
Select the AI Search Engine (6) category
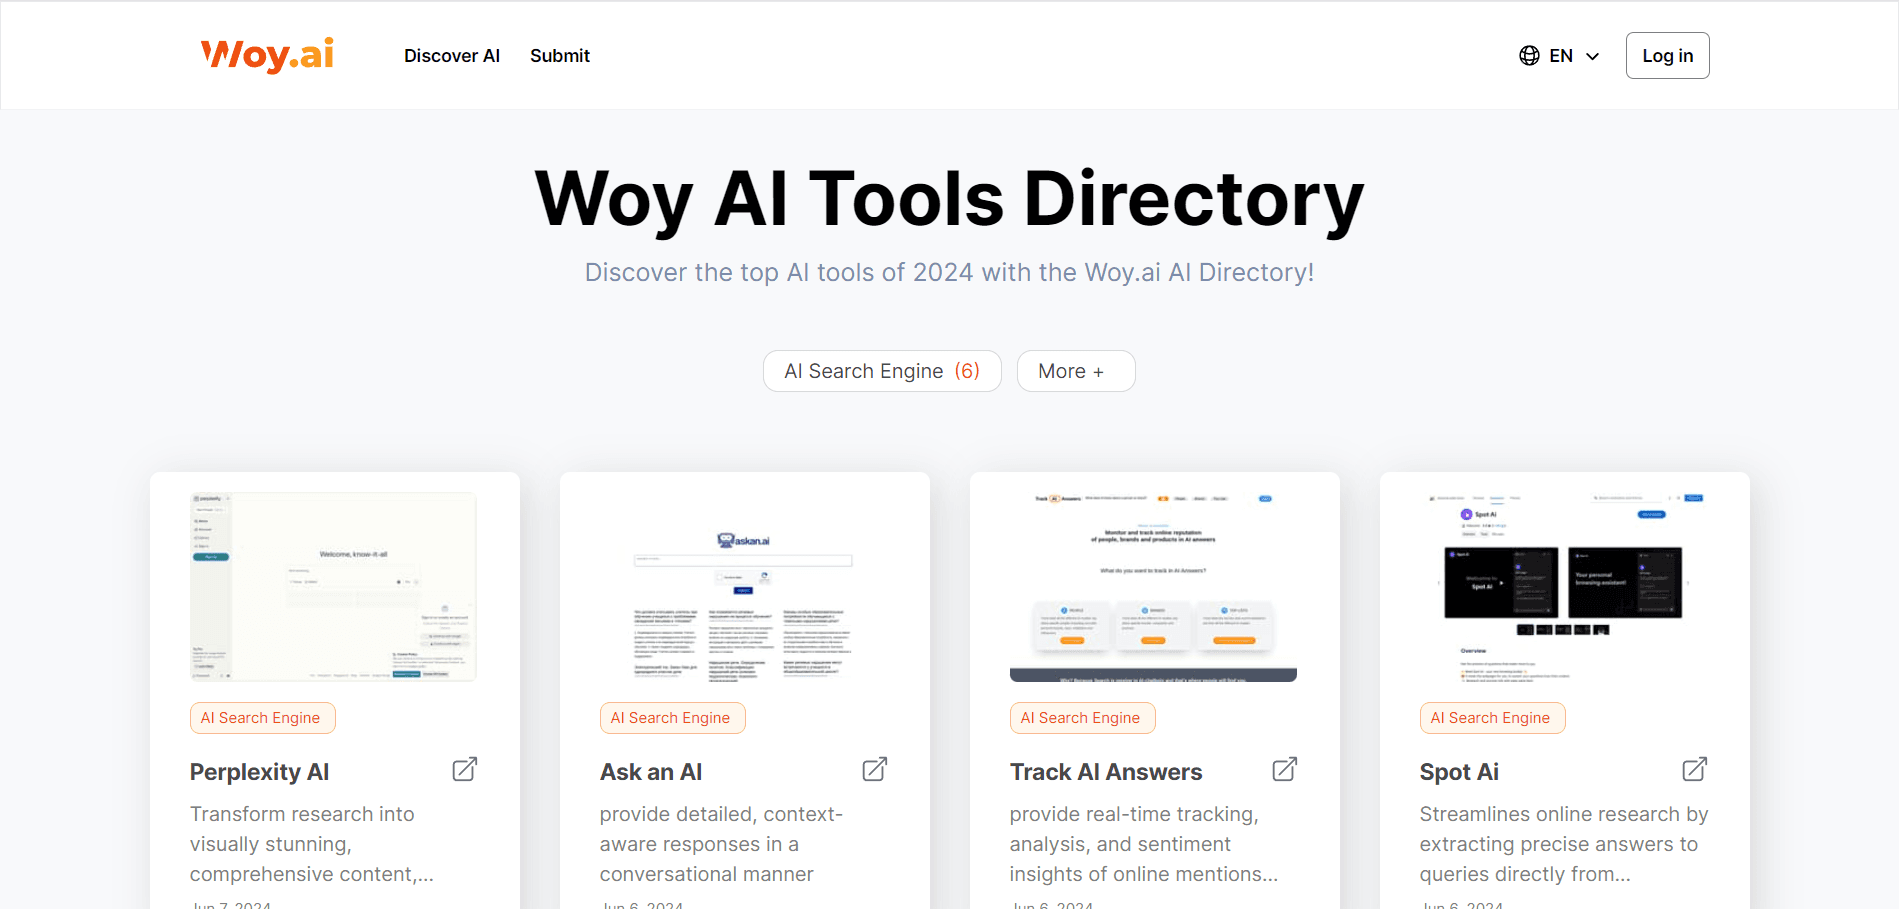click(x=882, y=371)
